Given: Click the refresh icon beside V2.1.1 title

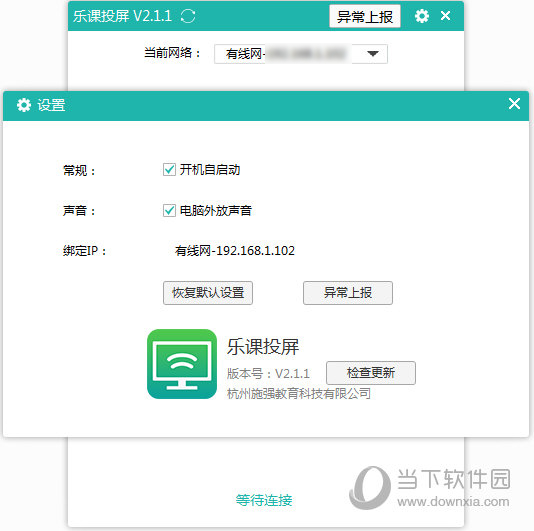Looking at the screenshot, I should pos(188,16).
